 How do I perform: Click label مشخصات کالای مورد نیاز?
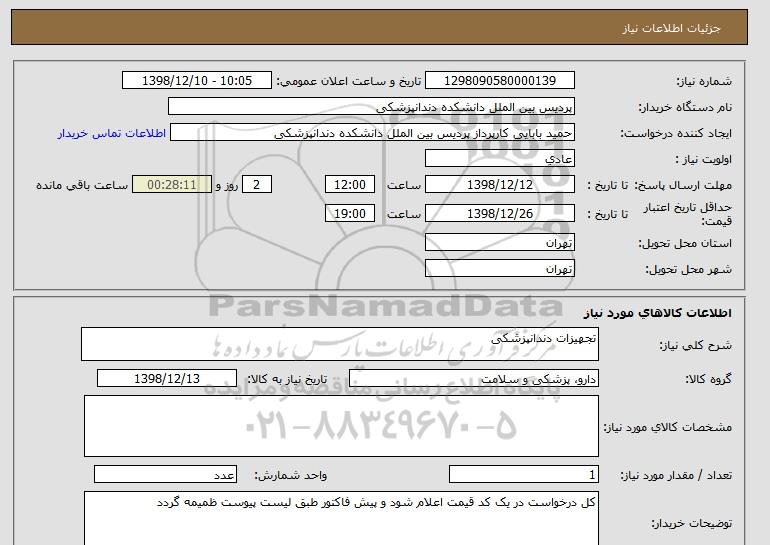point(667,427)
